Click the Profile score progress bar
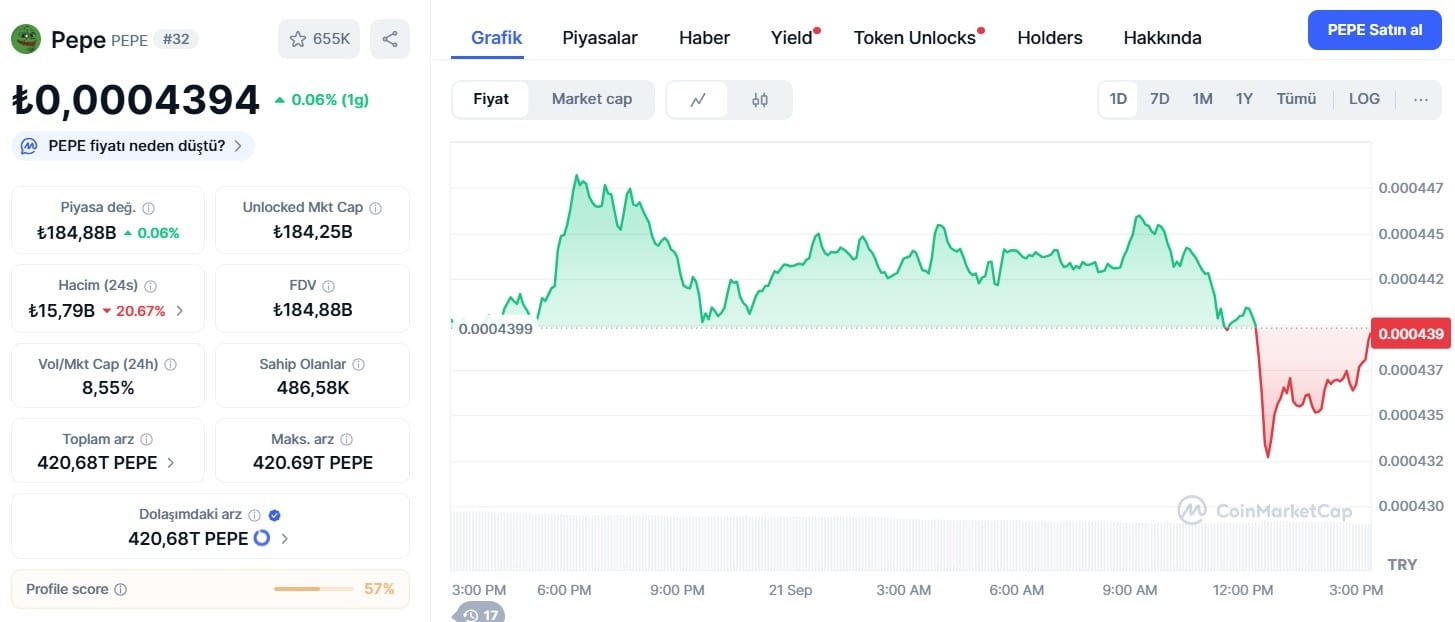Image resolution: width=1455 pixels, height=622 pixels. (313, 589)
